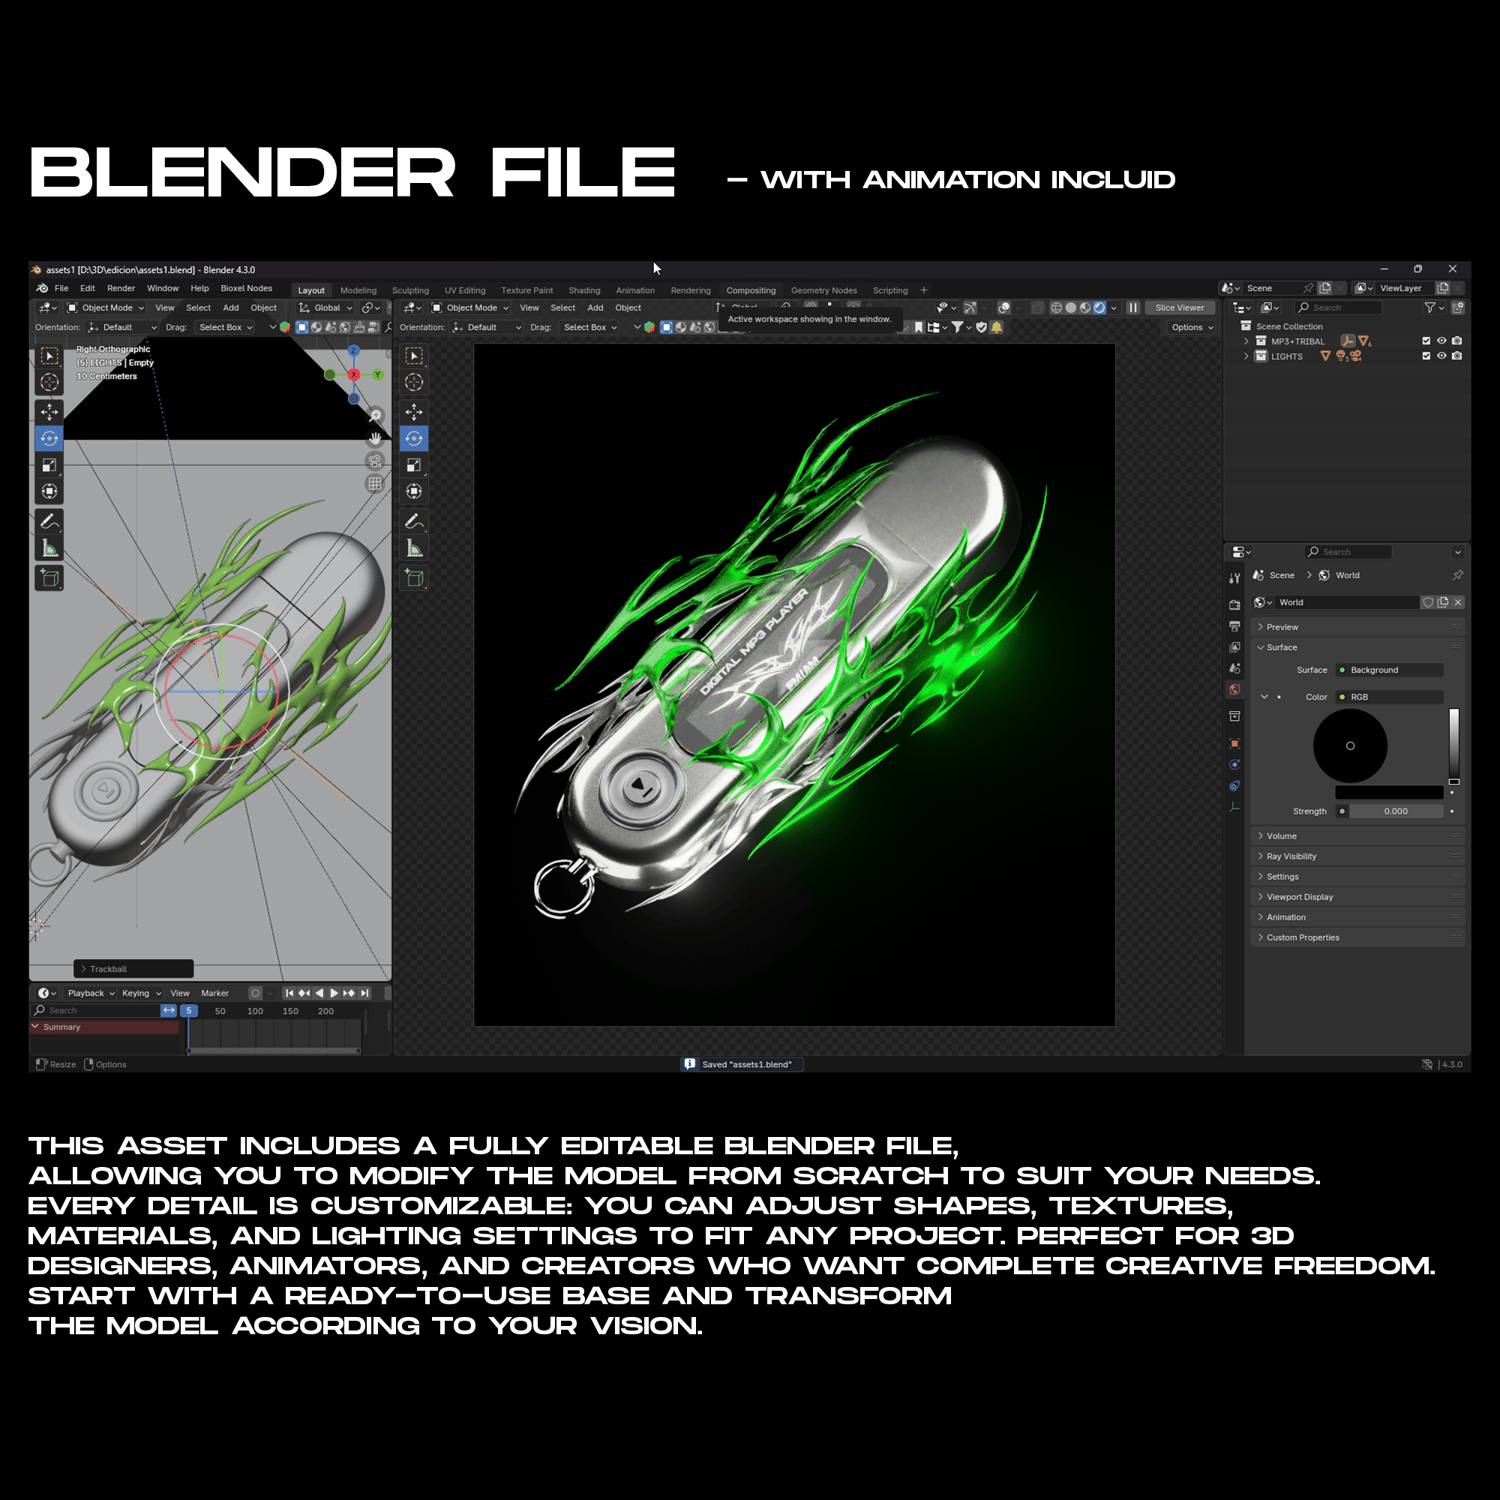Hide the MP3+TRIBAL collection with the eye icon
This screenshot has width=1500, height=1500.
[1442, 341]
